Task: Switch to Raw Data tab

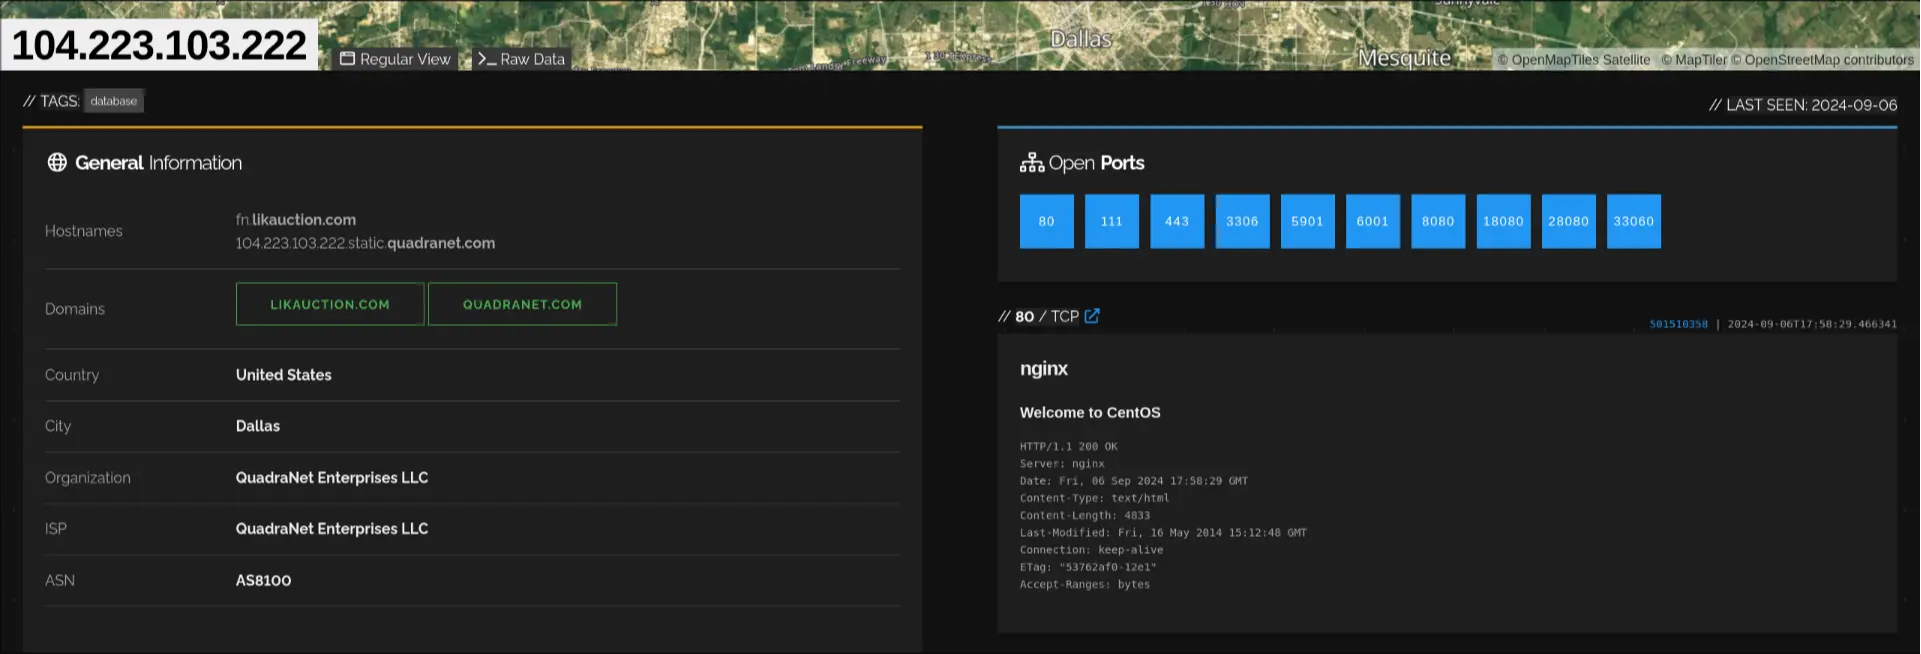Action: (522, 59)
